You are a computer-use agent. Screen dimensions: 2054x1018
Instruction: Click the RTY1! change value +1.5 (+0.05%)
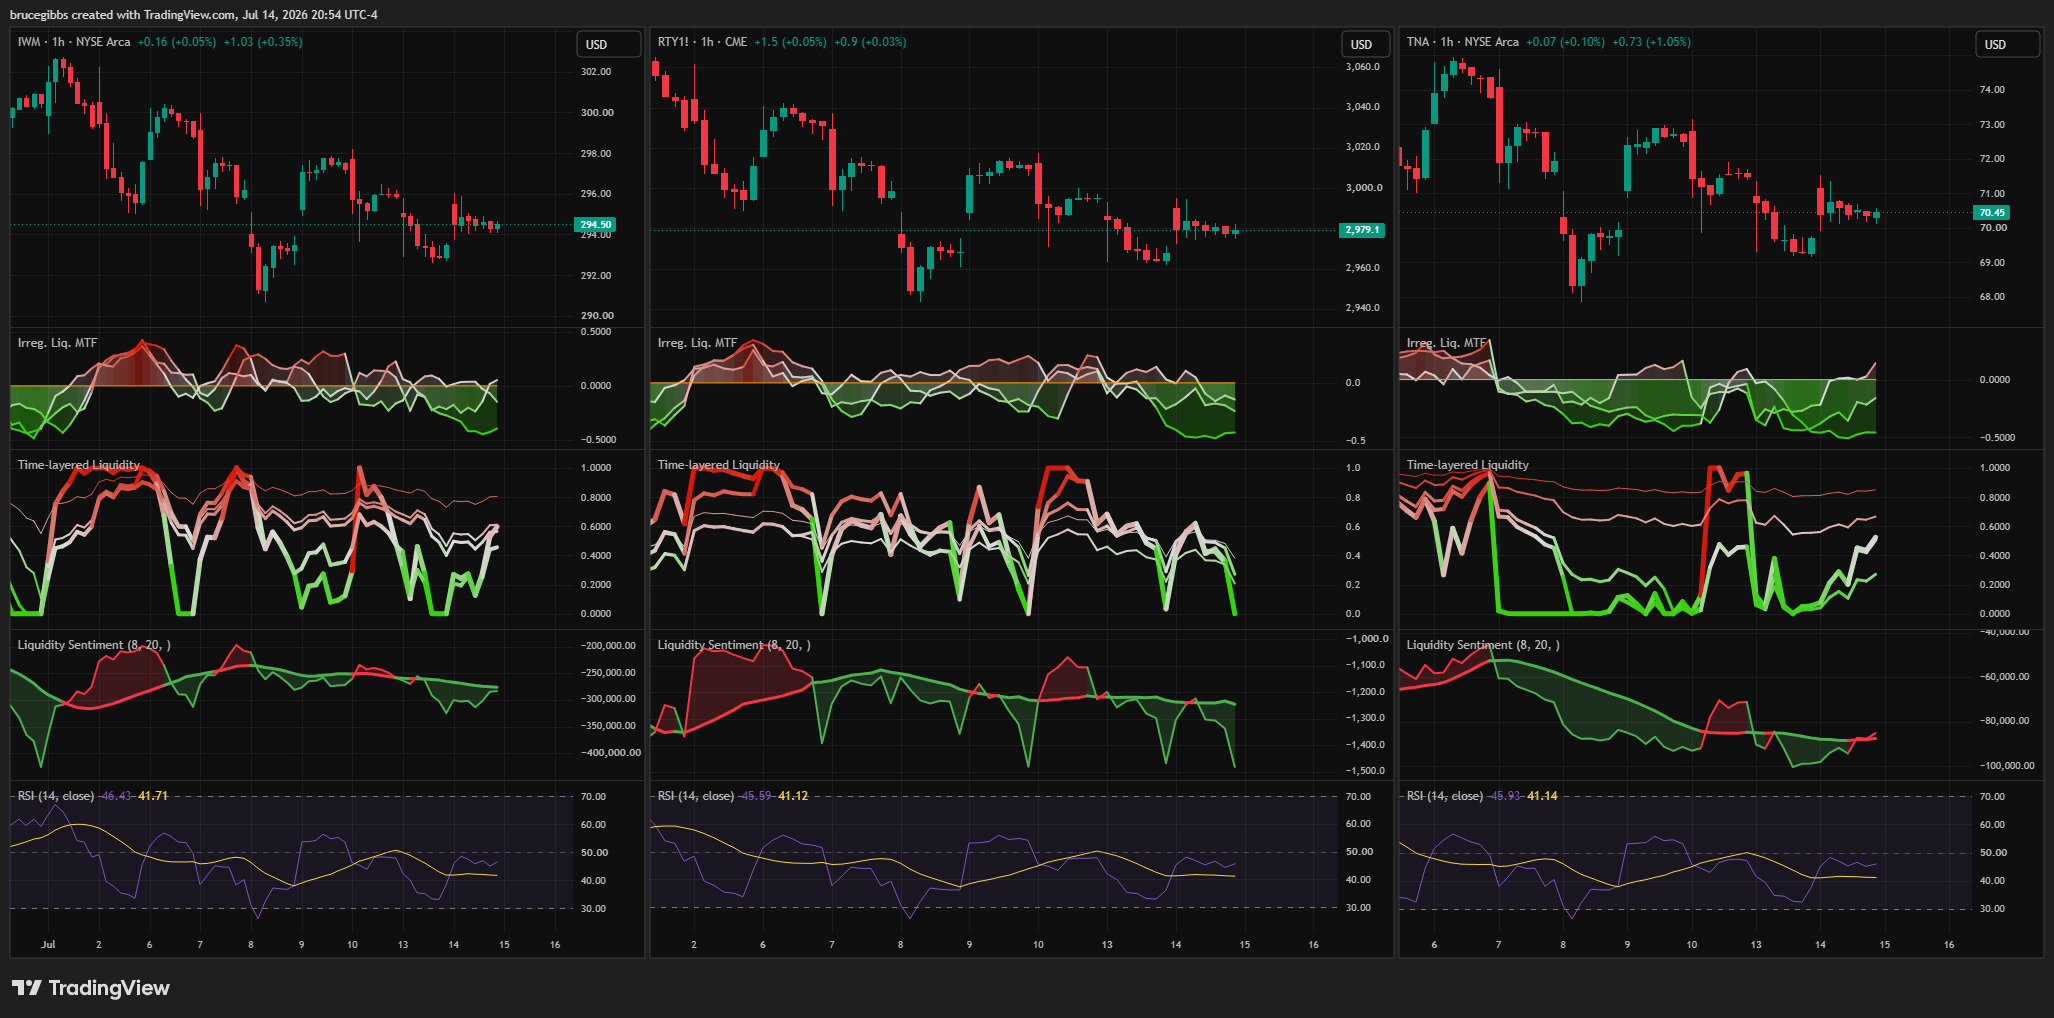point(790,42)
